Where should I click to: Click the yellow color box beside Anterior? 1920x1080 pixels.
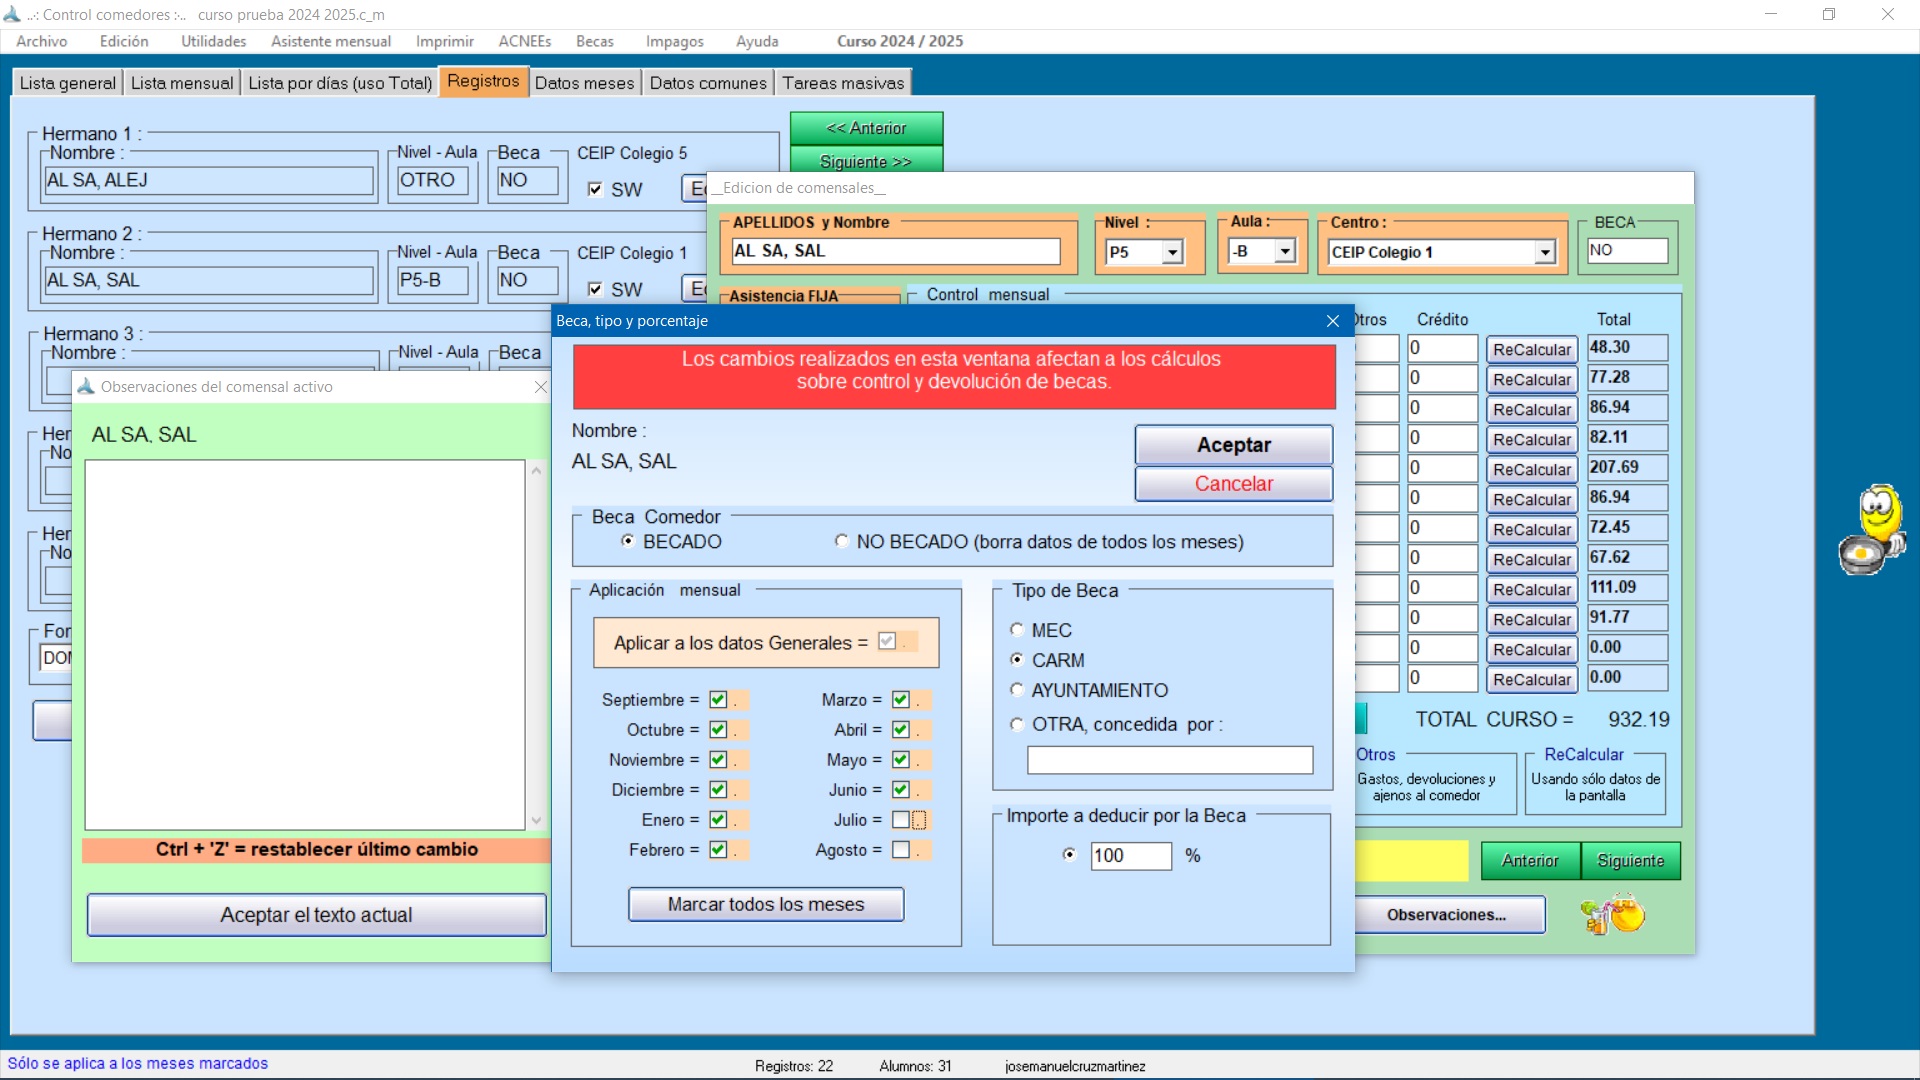point(1411,860)
